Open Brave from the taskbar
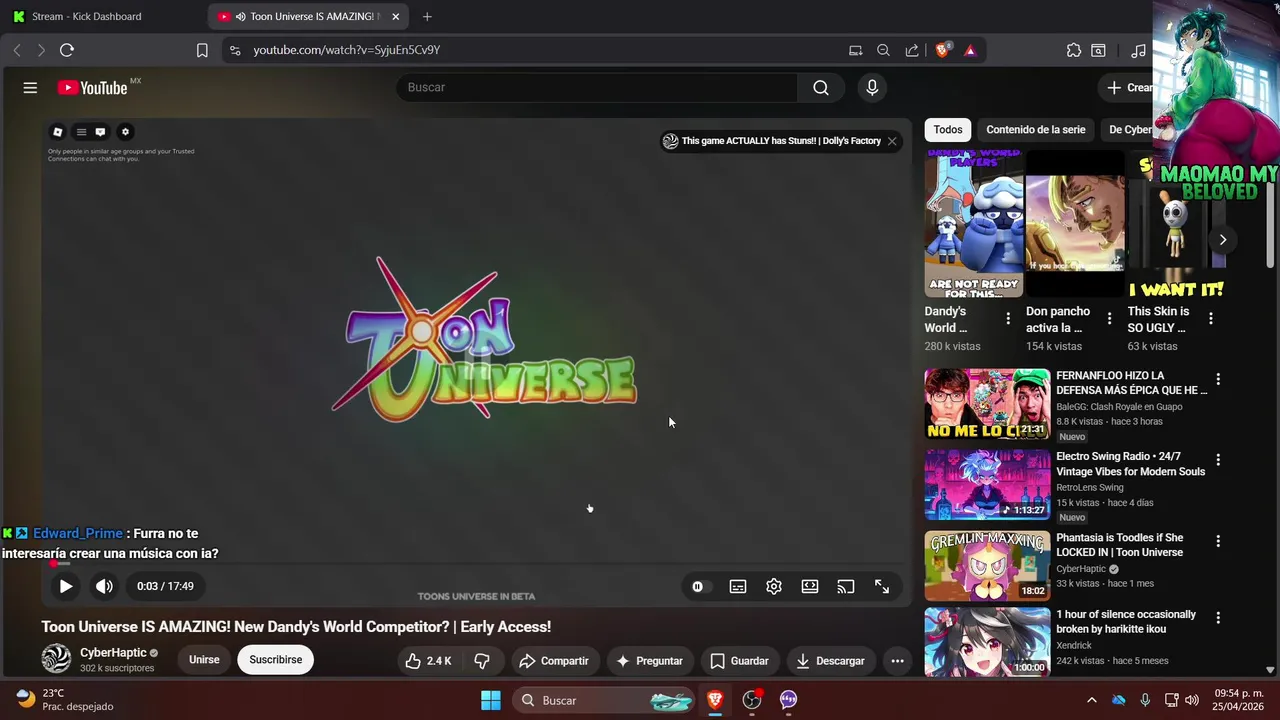 (715, 700)
